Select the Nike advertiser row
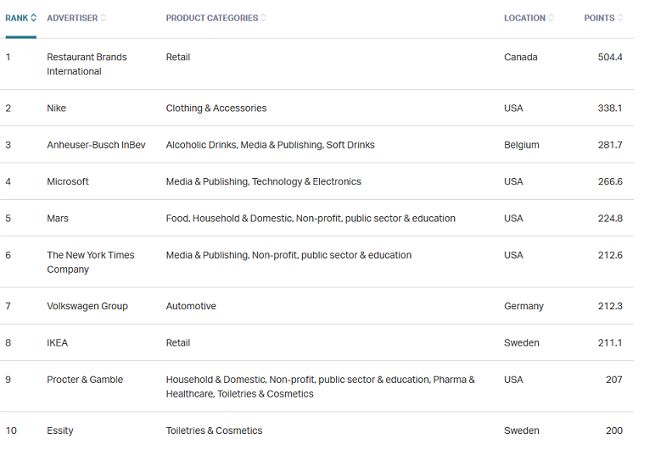Image resolution: width=655 pixels, height=461 pixels. pyautogui.click(x=57, y=108)
